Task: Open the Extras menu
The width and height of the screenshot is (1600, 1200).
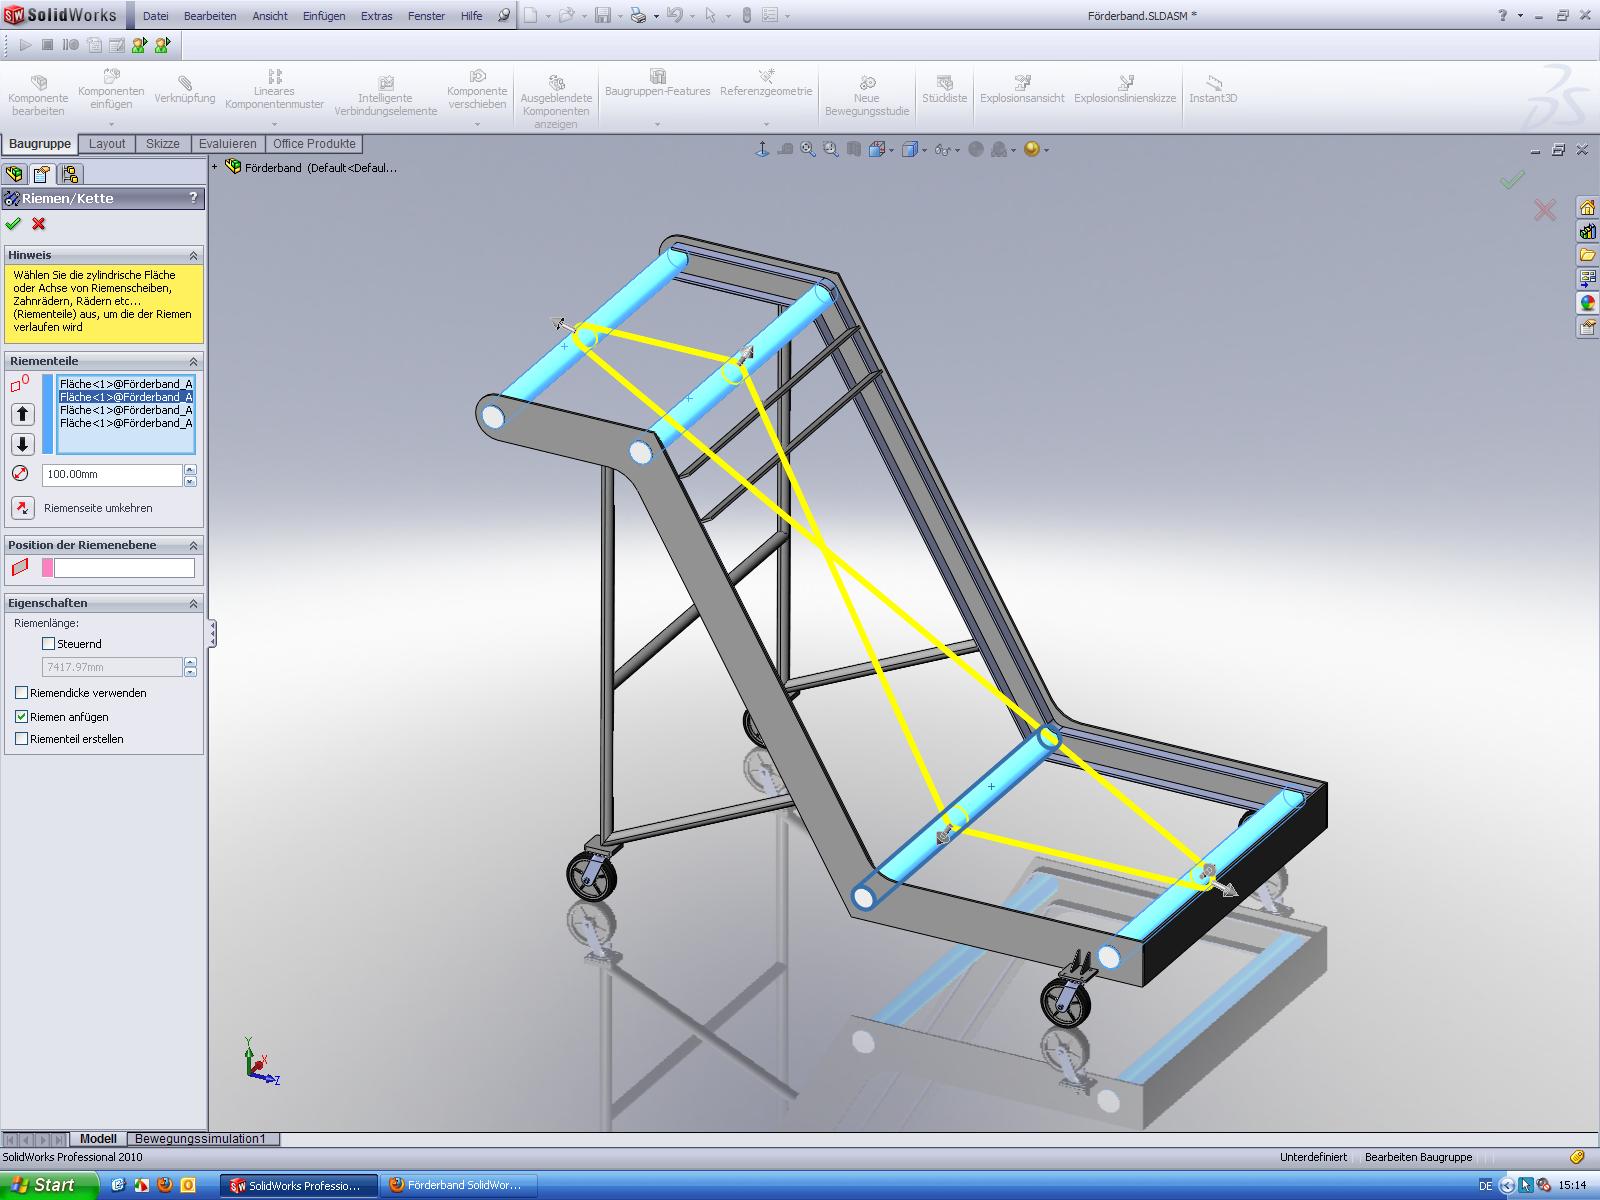Action: tap(376, 16)
